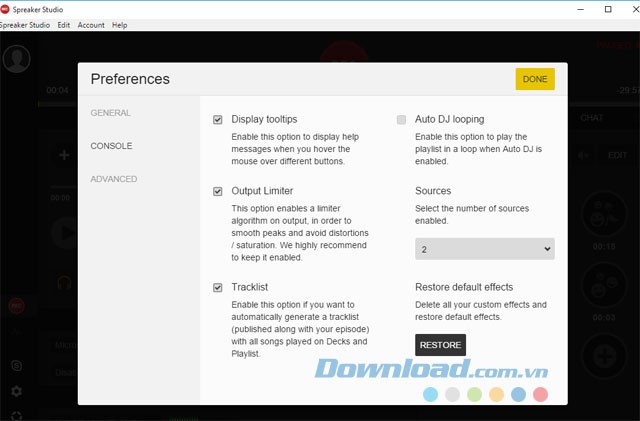Image resolution: width=640 pixels, height=421 pixels.
Task: Click the yellow DONE button
Action: (535, 79)
